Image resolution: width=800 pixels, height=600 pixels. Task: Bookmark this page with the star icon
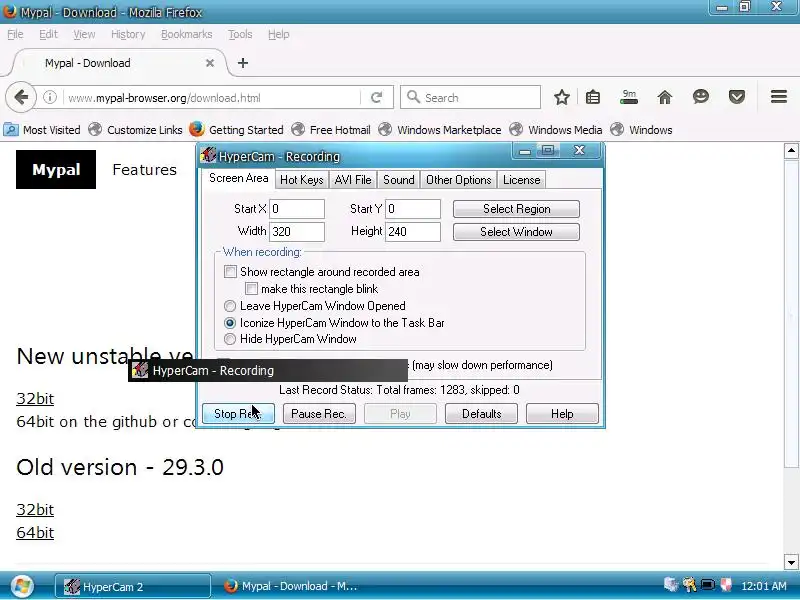click(x=562, y=97)
